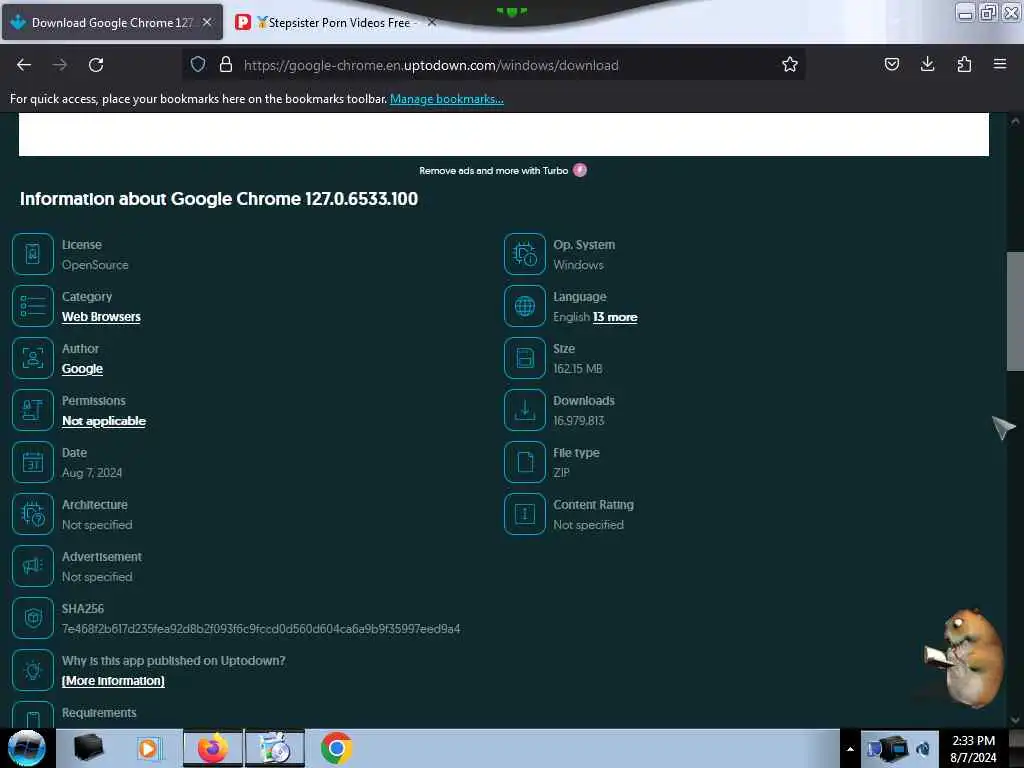Show the 13 more languages link
This screenshot has width=1024, height=768.
pos(615,317)
